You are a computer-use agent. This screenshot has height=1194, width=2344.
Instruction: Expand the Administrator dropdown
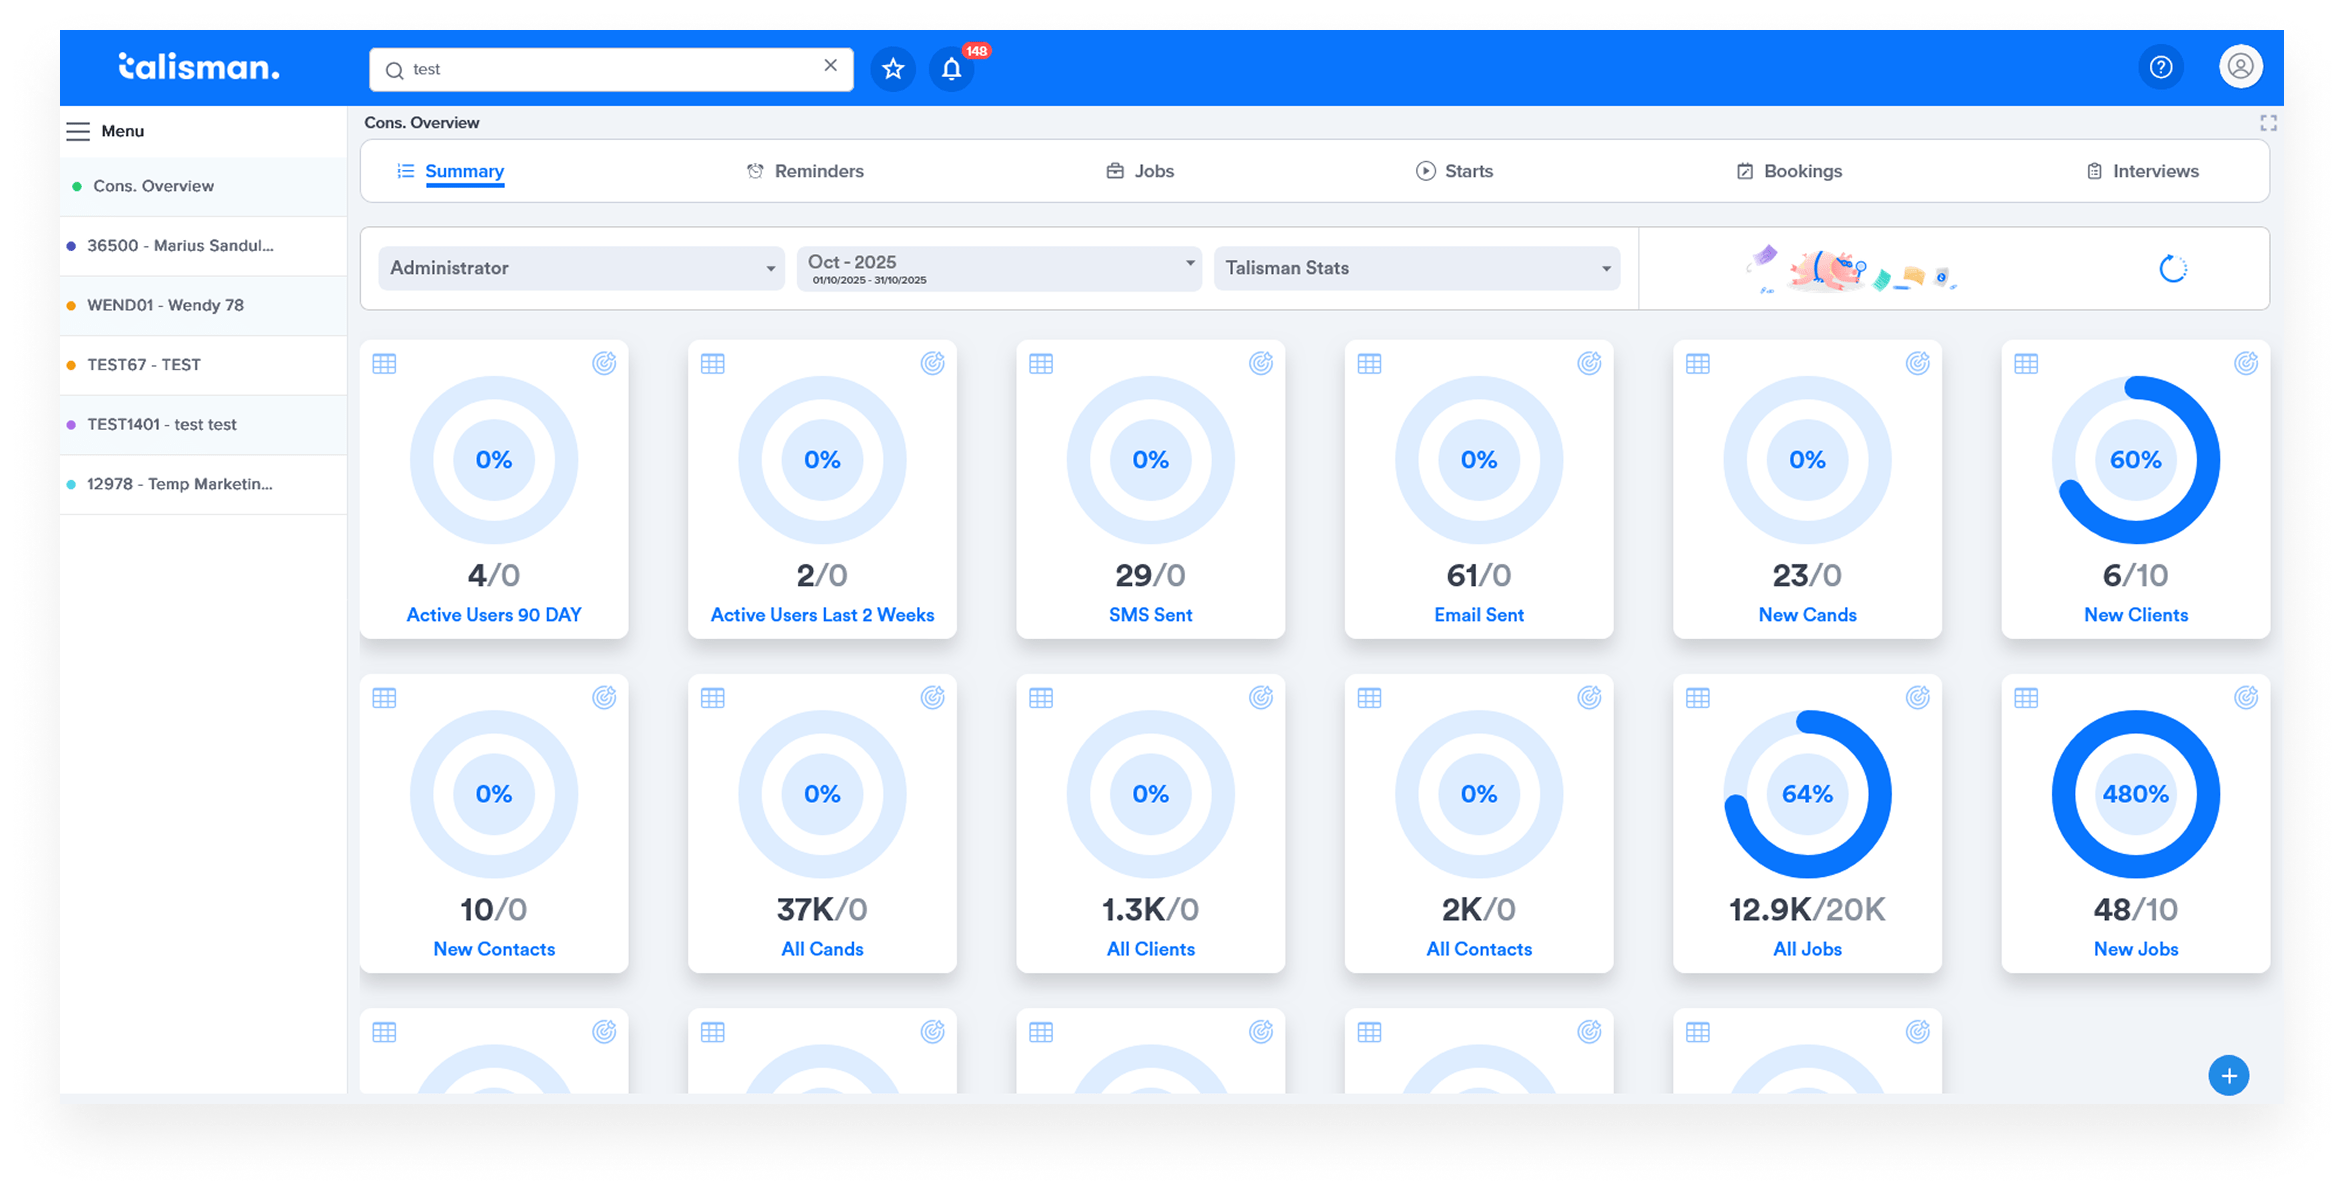coord(581,268)
